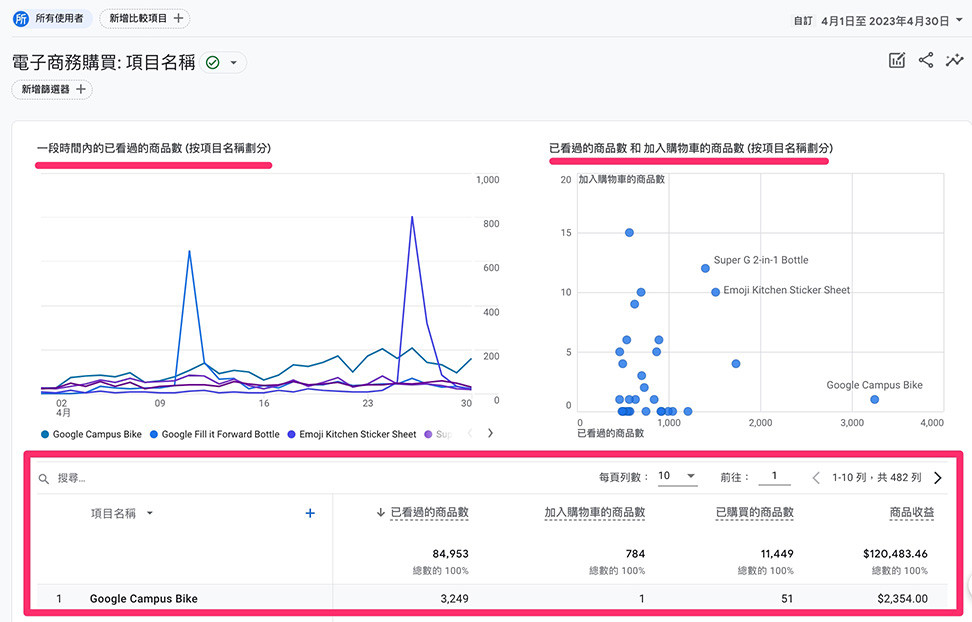The width and height of the screenshot is (972, 622).
Task: Click the 1-10 列，共 482 列 pagination text
Action: (x=877, y=478)
